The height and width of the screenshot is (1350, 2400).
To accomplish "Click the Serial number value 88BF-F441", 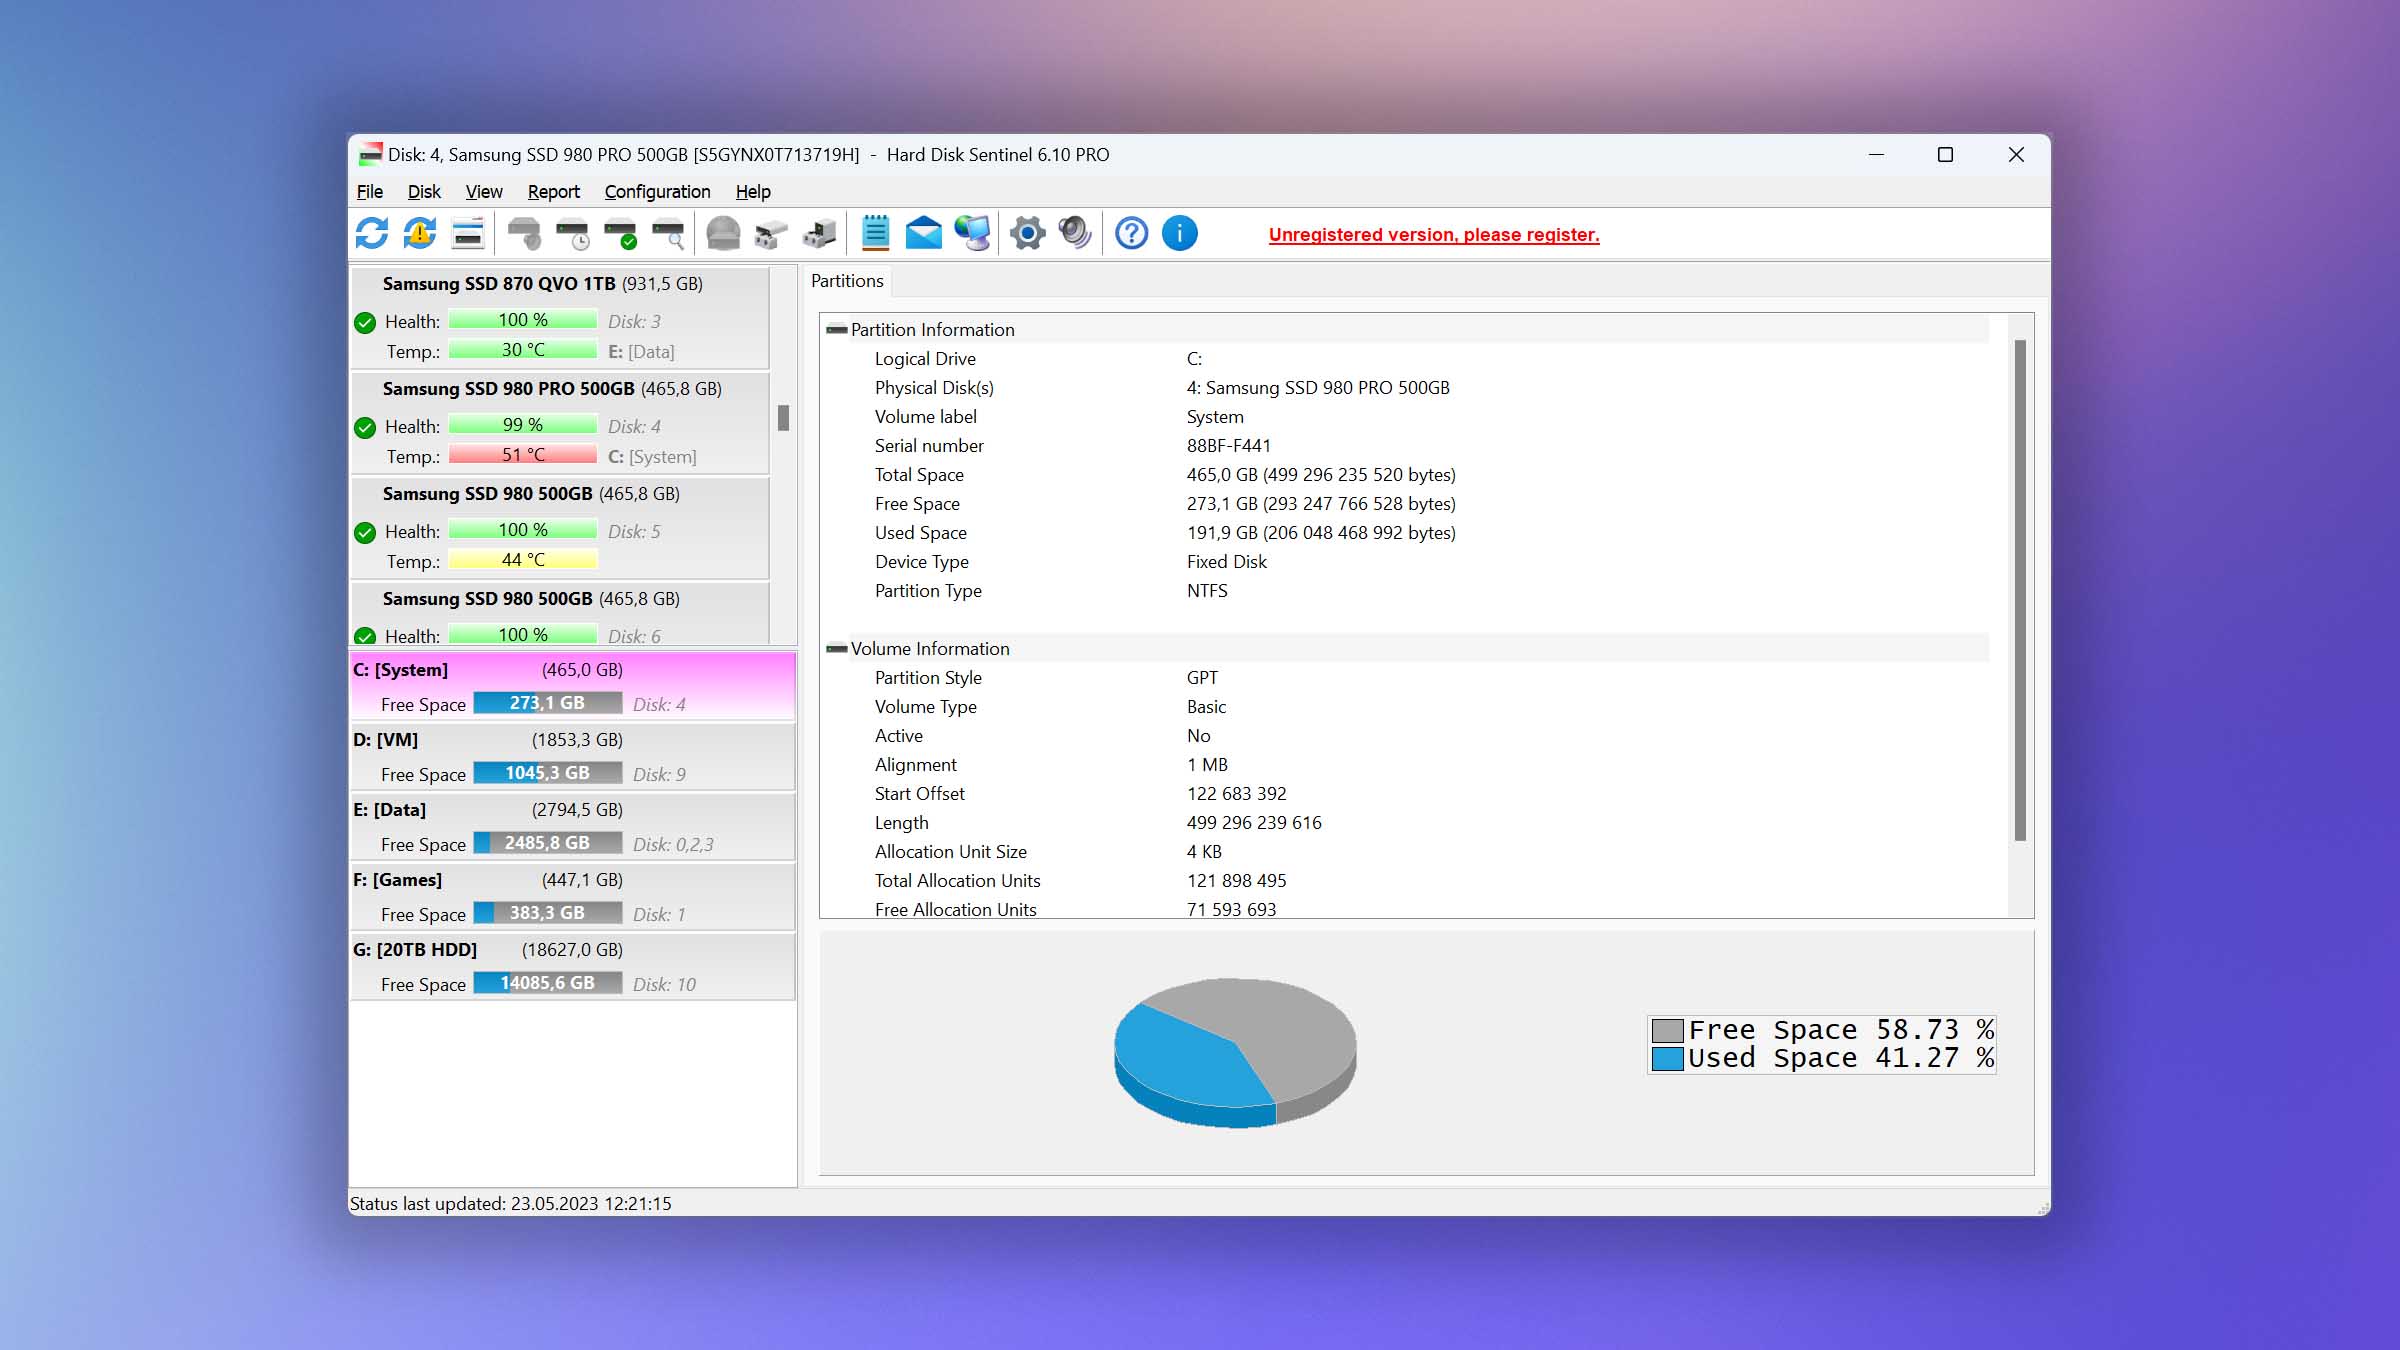I will 1228,446.
